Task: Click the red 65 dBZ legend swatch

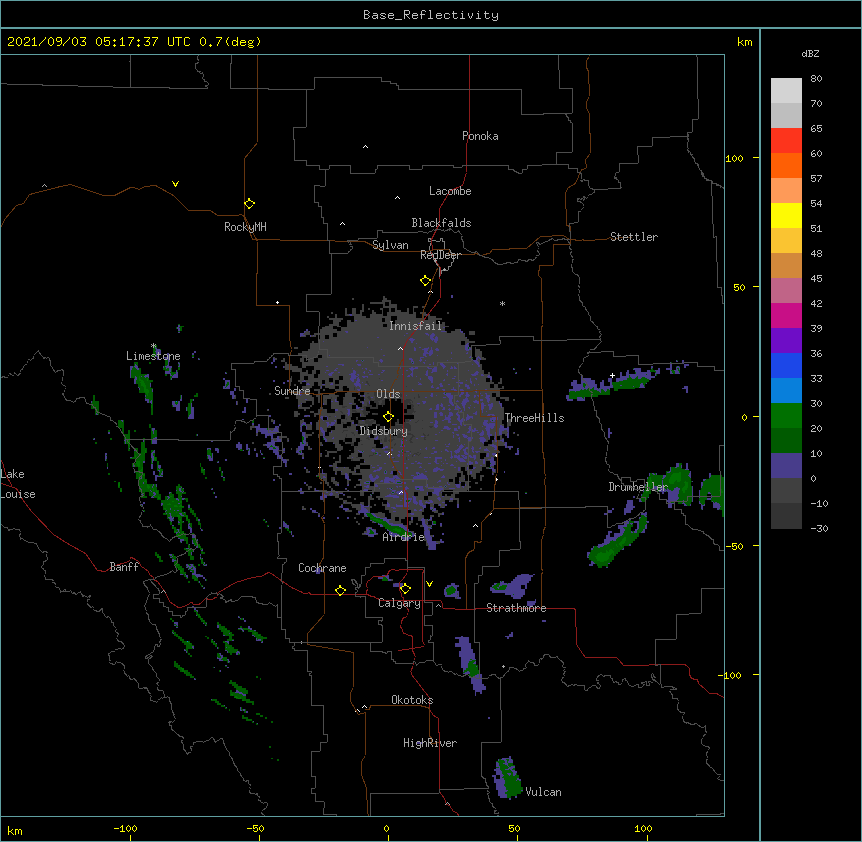Action: click(x=786, y=141)
